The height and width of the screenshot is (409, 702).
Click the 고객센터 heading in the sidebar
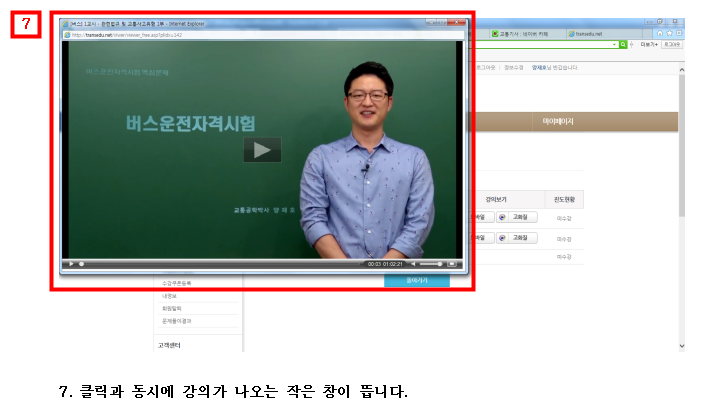click(169, 345)
